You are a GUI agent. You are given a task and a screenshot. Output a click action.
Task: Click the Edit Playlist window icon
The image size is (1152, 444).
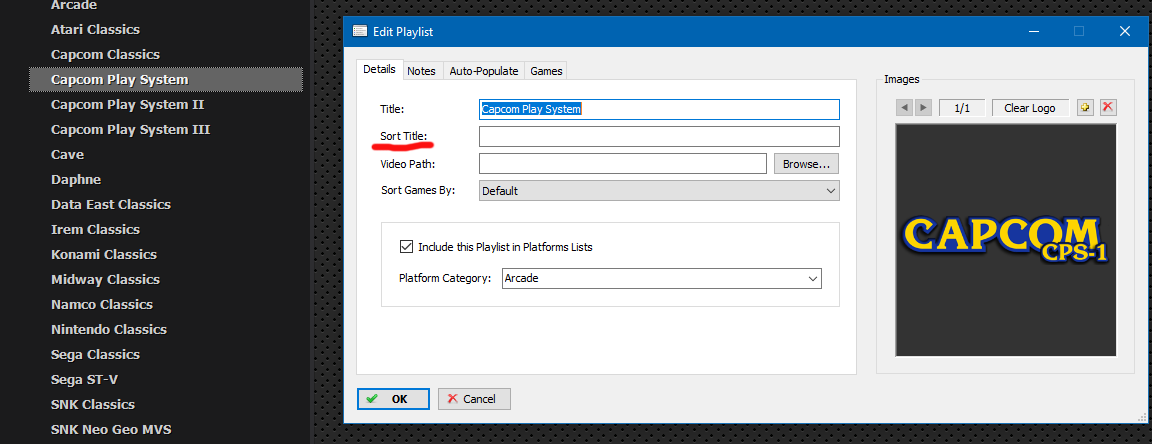point(360,31)
